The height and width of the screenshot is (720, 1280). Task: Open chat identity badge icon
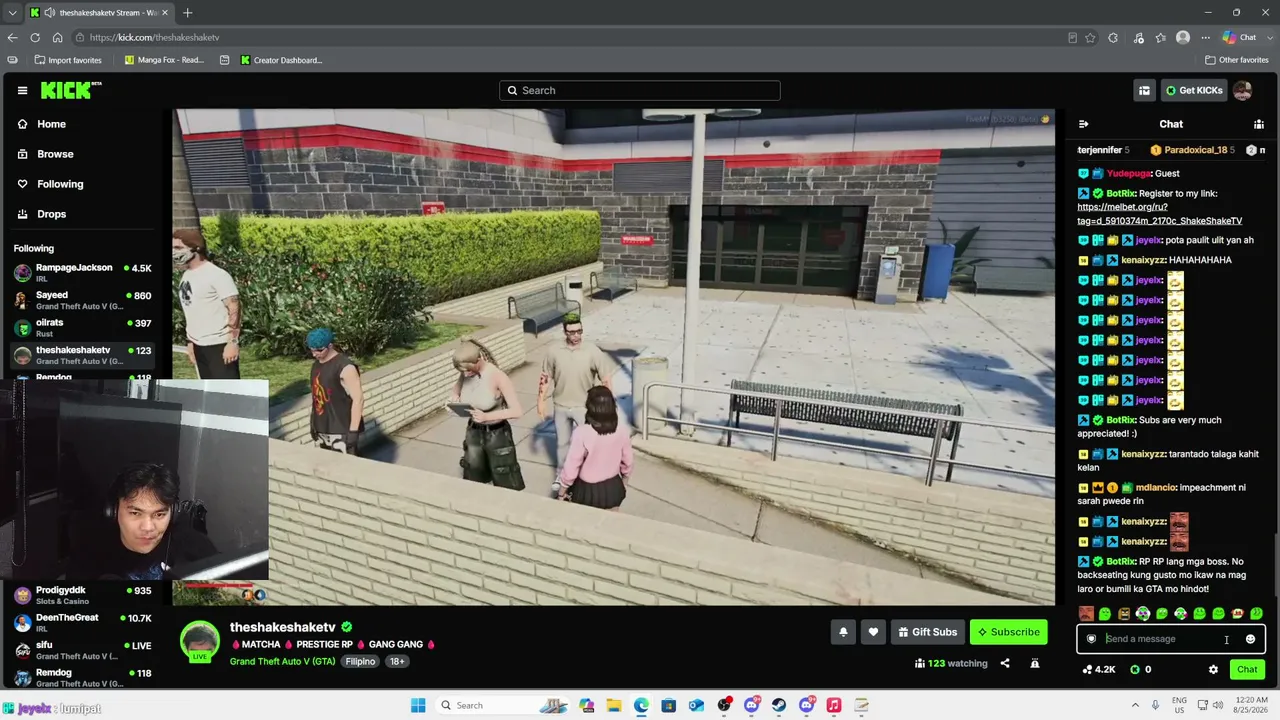tap(1091, 639)
